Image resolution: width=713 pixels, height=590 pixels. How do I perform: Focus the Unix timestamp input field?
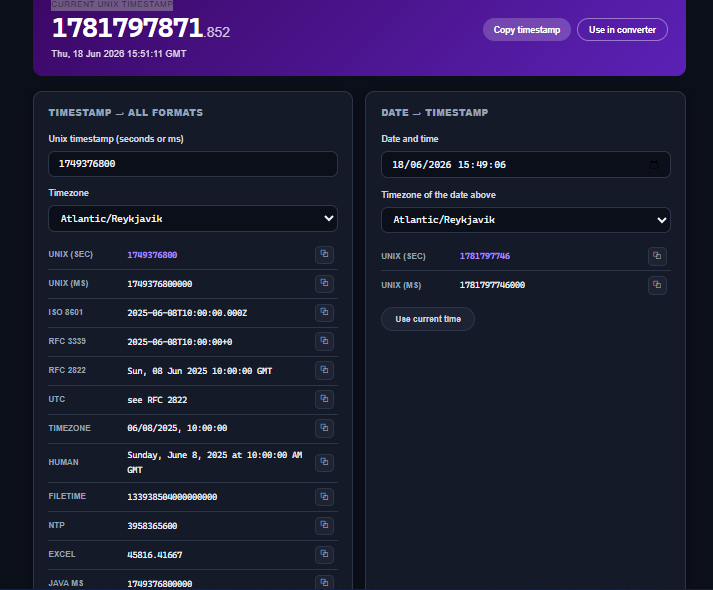click(x=193, y=164)
